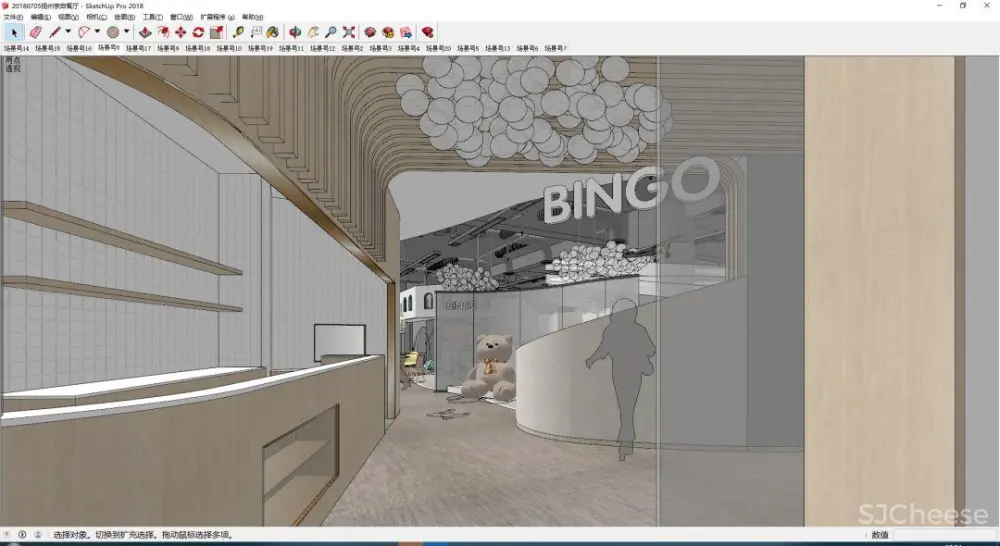The image size is (1000, 546).
Task: Select the Eraser tool
Action: 34,32
